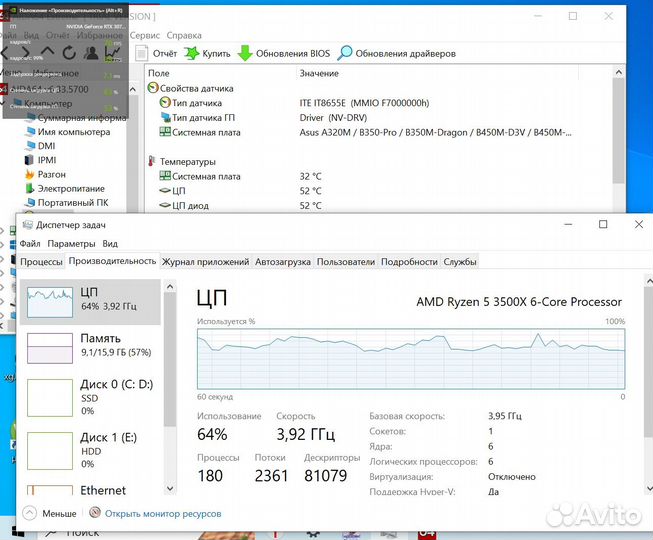Viewport: 653px width, 540px height.
Task: Click the AIDA64 back navigation arrow
Action: pyautogui.click(x=5, y=52)
